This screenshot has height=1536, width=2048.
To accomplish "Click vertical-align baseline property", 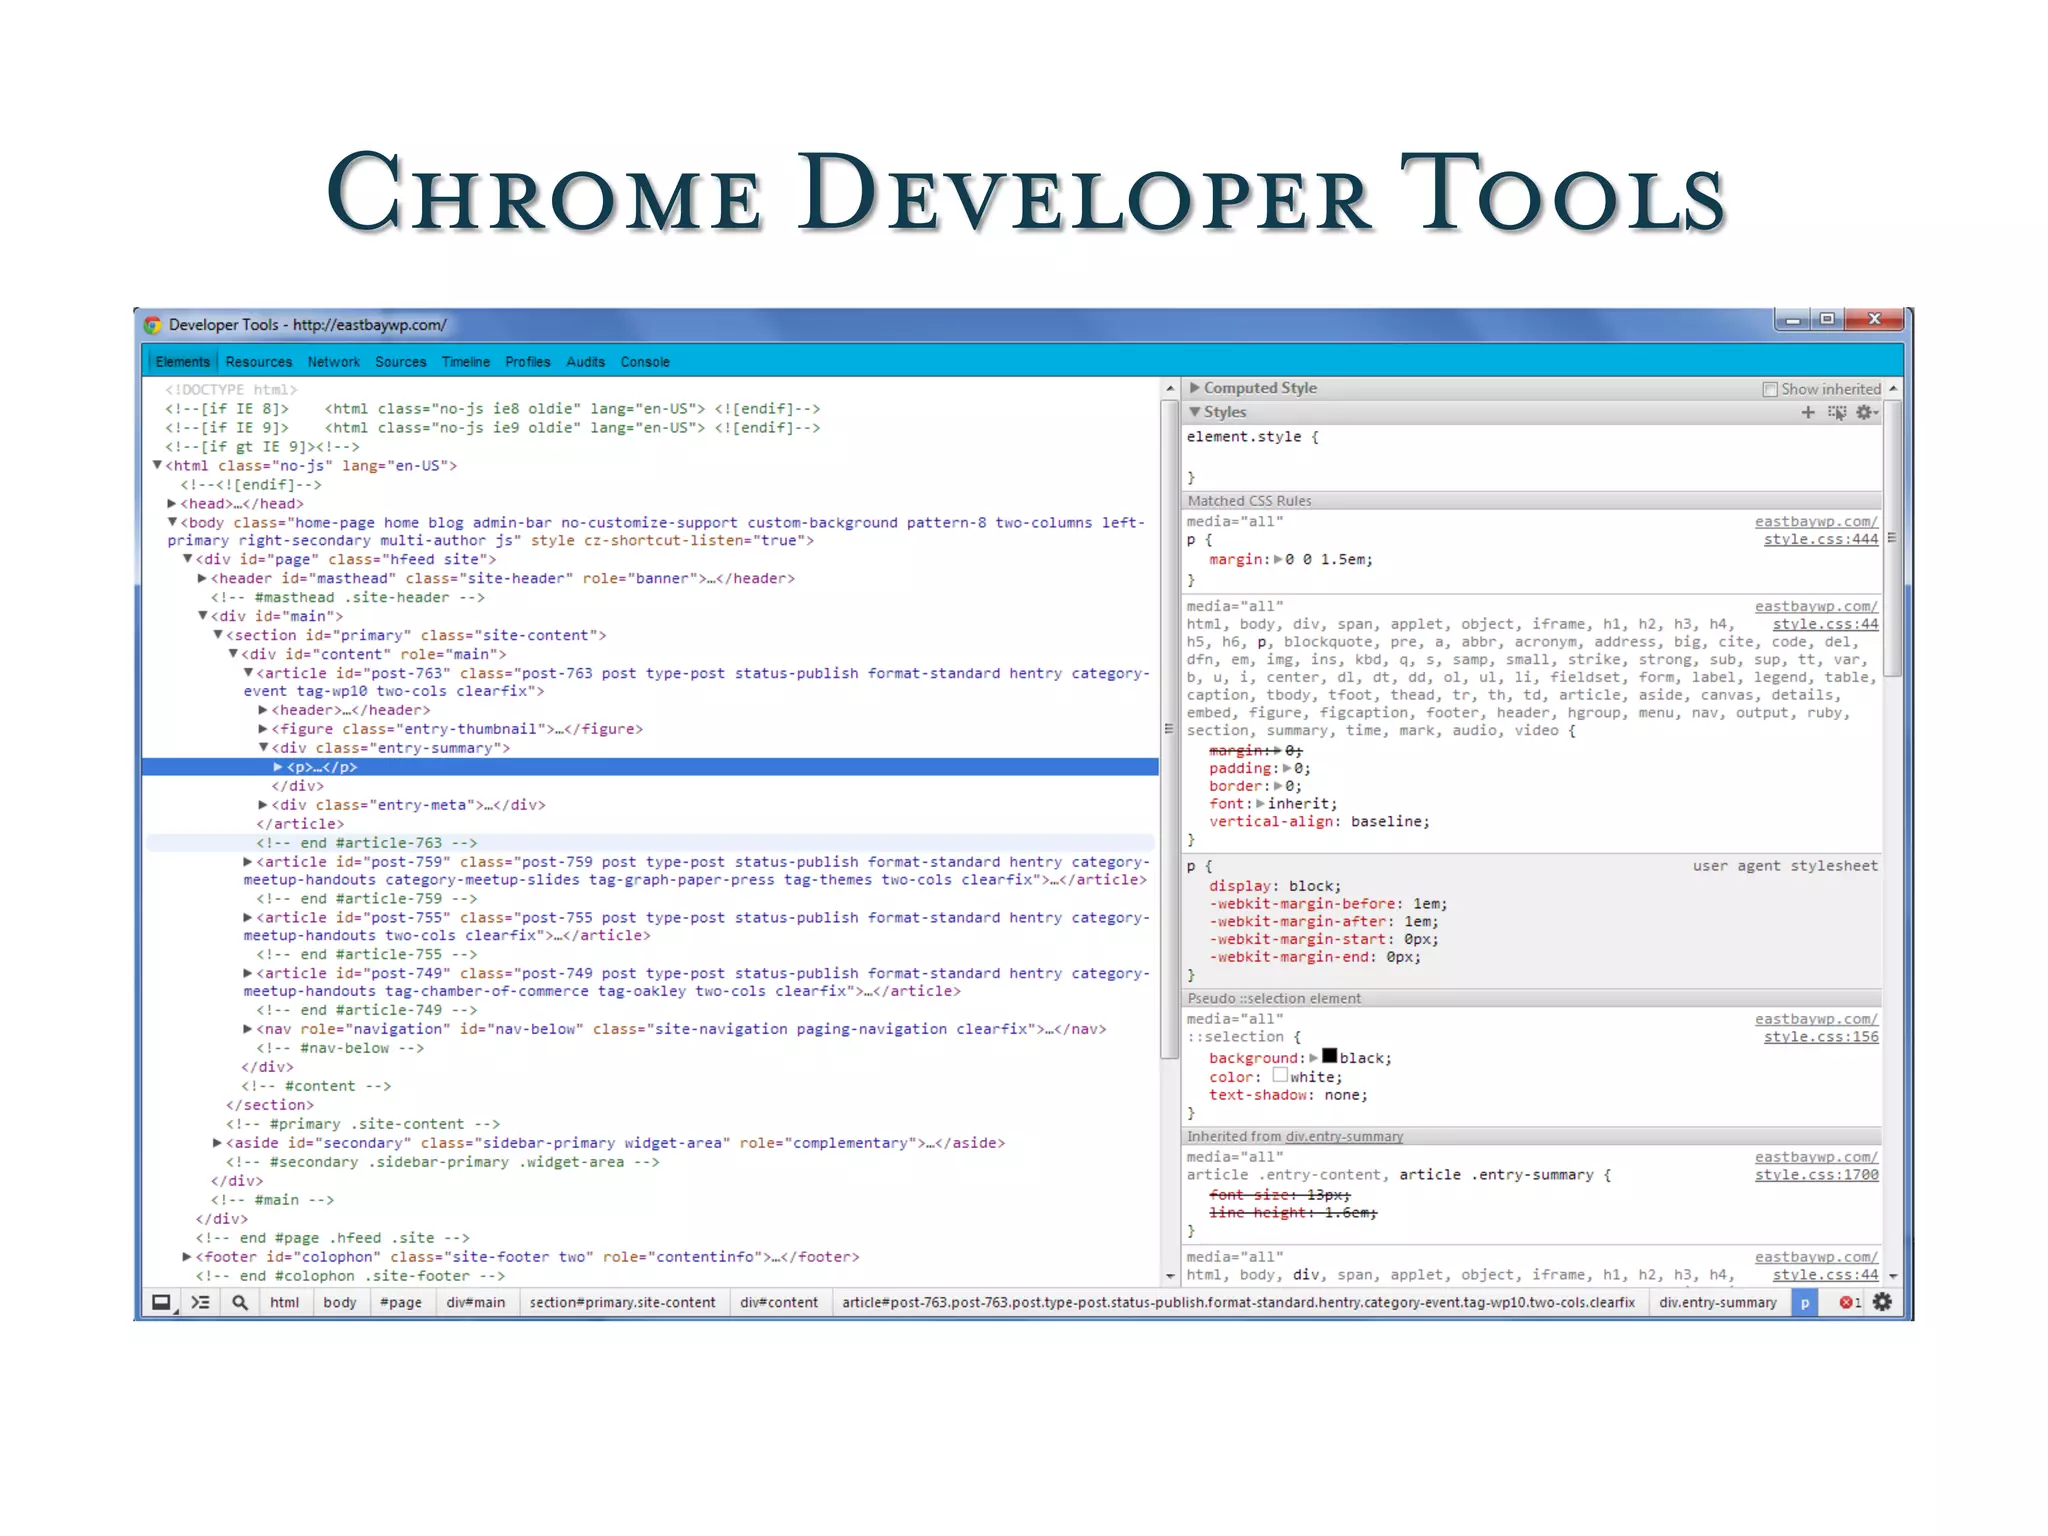I will (1319, 821).
